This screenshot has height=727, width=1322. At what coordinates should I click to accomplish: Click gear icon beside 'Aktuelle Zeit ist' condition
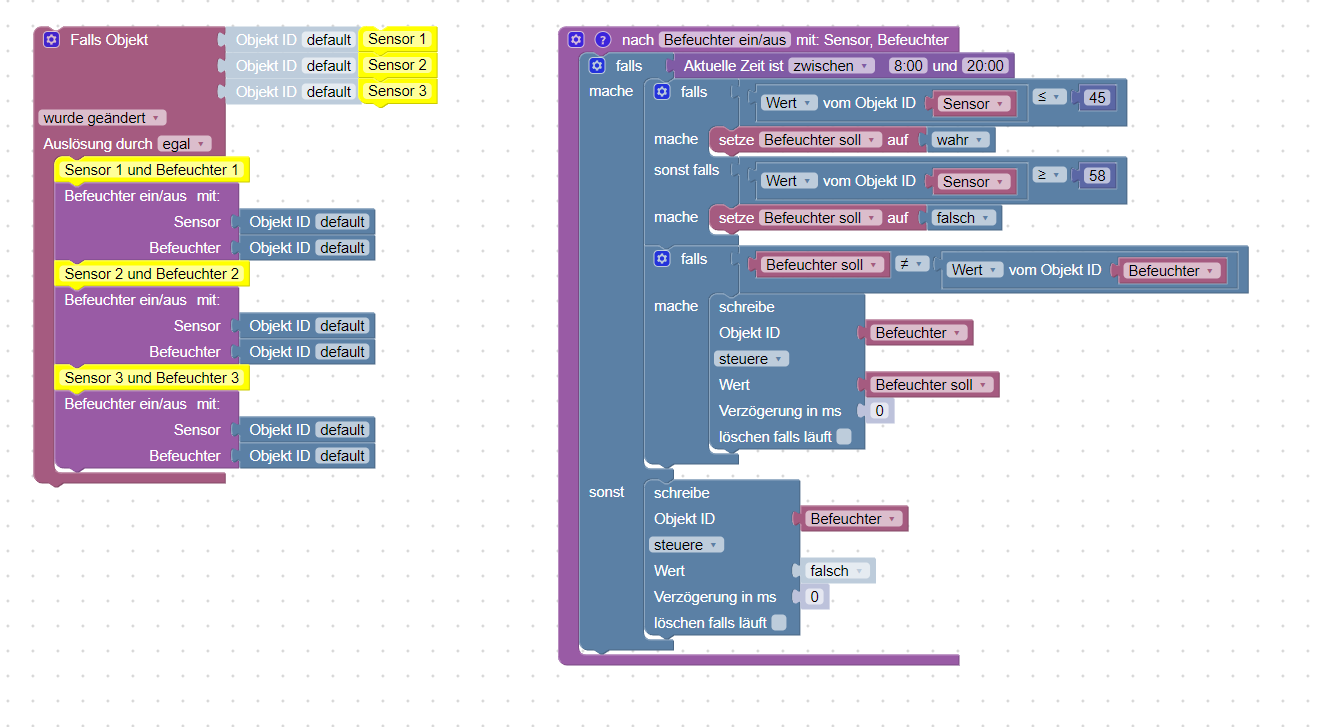tap(597, 66)
